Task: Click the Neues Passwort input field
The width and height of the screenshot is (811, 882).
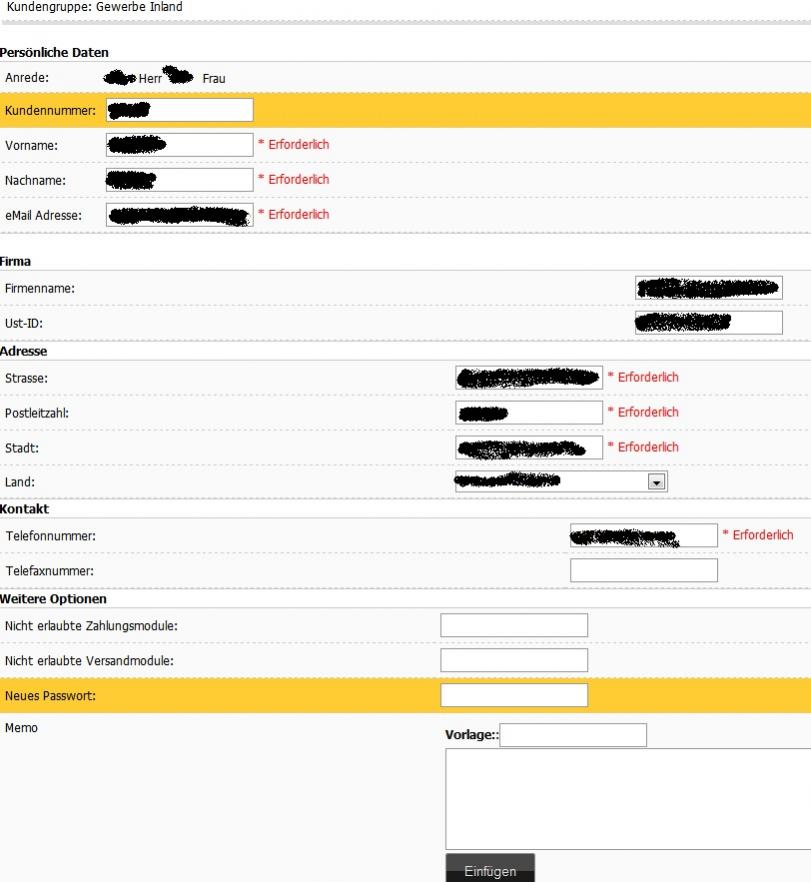Action: point(514,695)
